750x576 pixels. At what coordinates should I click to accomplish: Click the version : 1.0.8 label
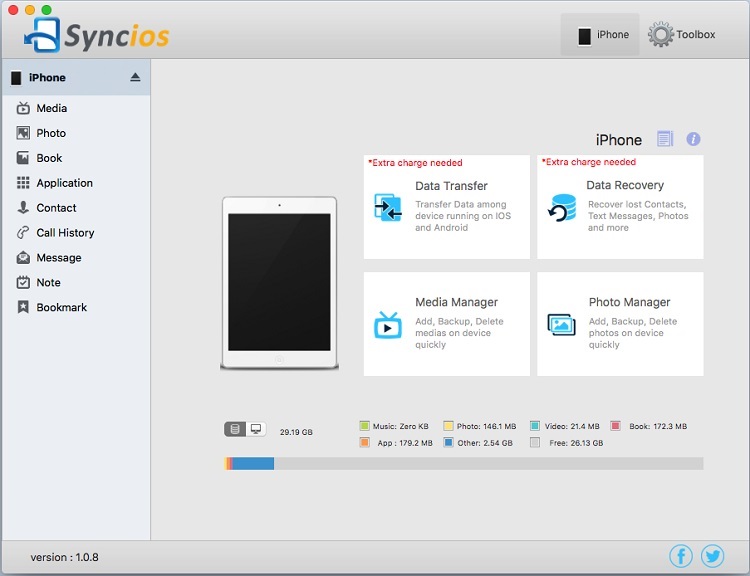[x=64, y=557]
